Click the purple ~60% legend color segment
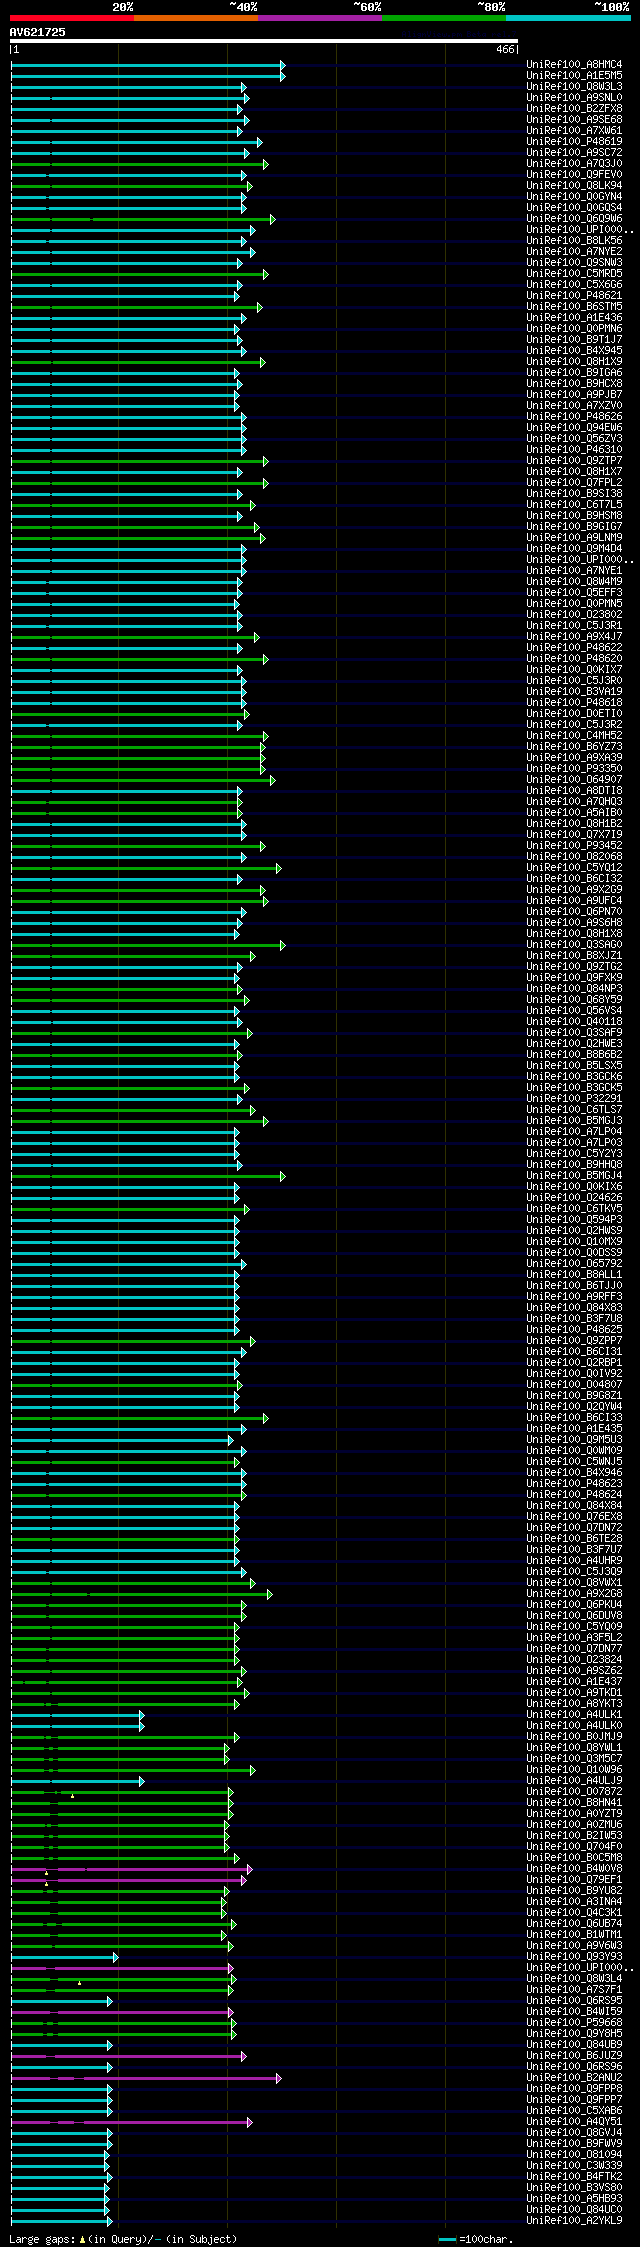This screenshot has height=2247, width=640. tap(320, 18)
